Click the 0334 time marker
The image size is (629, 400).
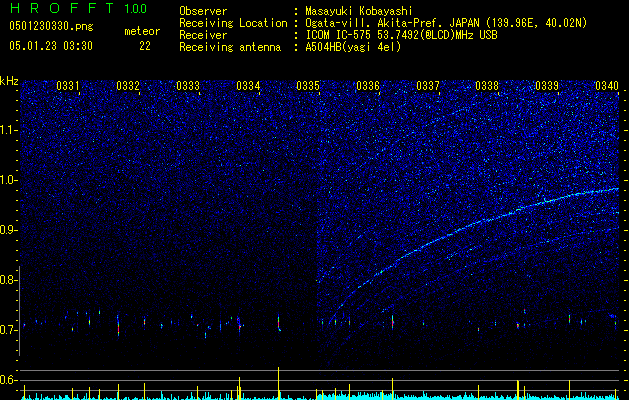(x=248, y=85)
